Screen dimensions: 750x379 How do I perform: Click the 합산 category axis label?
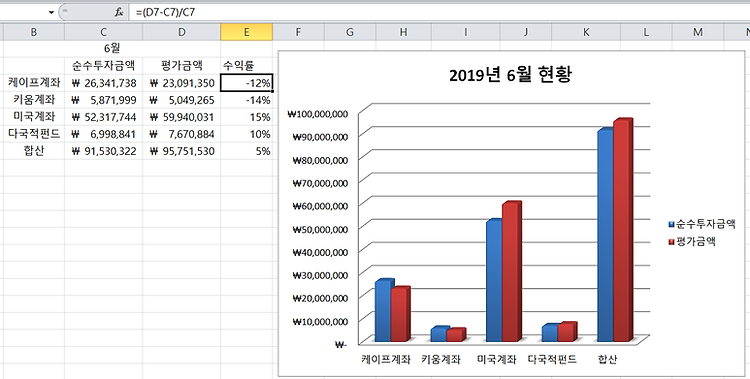coord(607,359)
